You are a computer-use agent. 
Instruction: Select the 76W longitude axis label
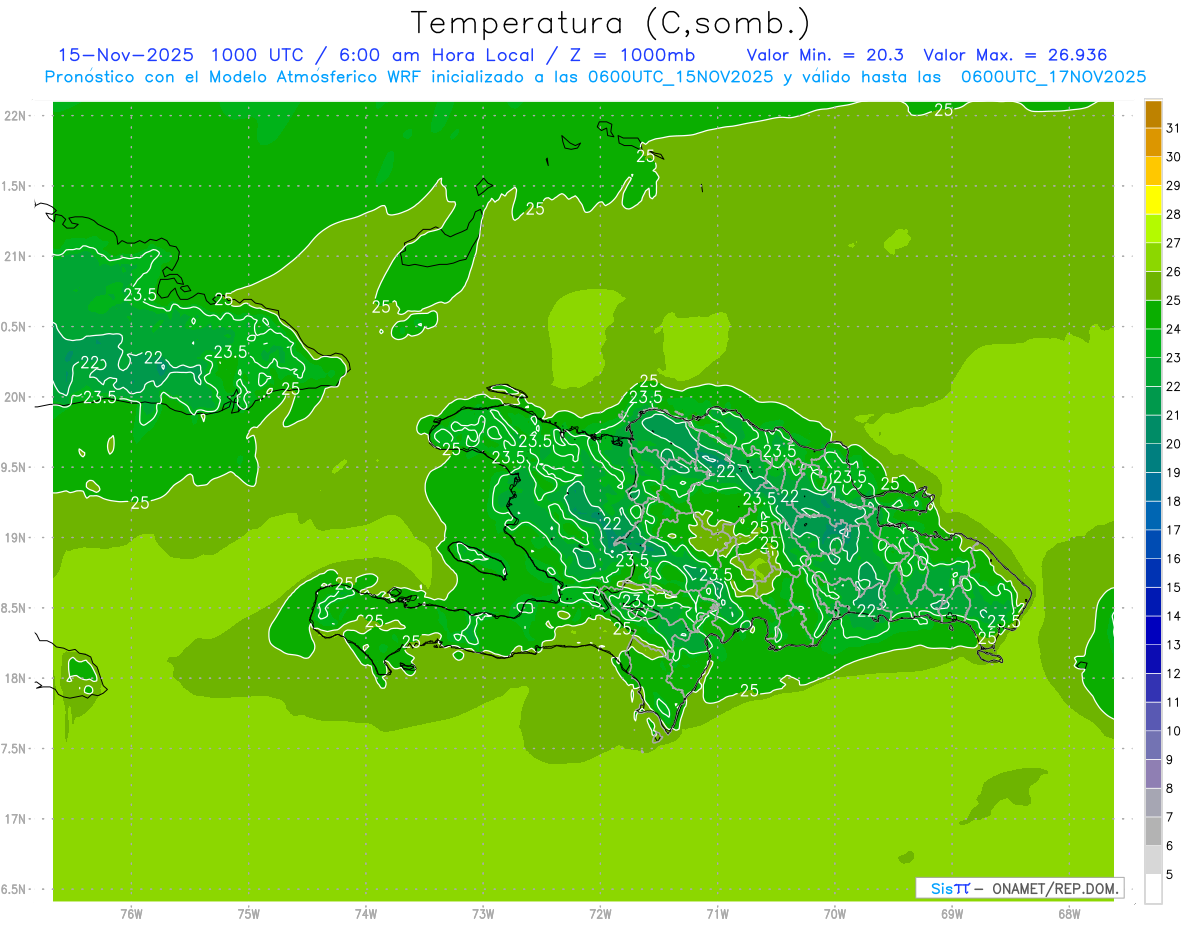point(131,913)
